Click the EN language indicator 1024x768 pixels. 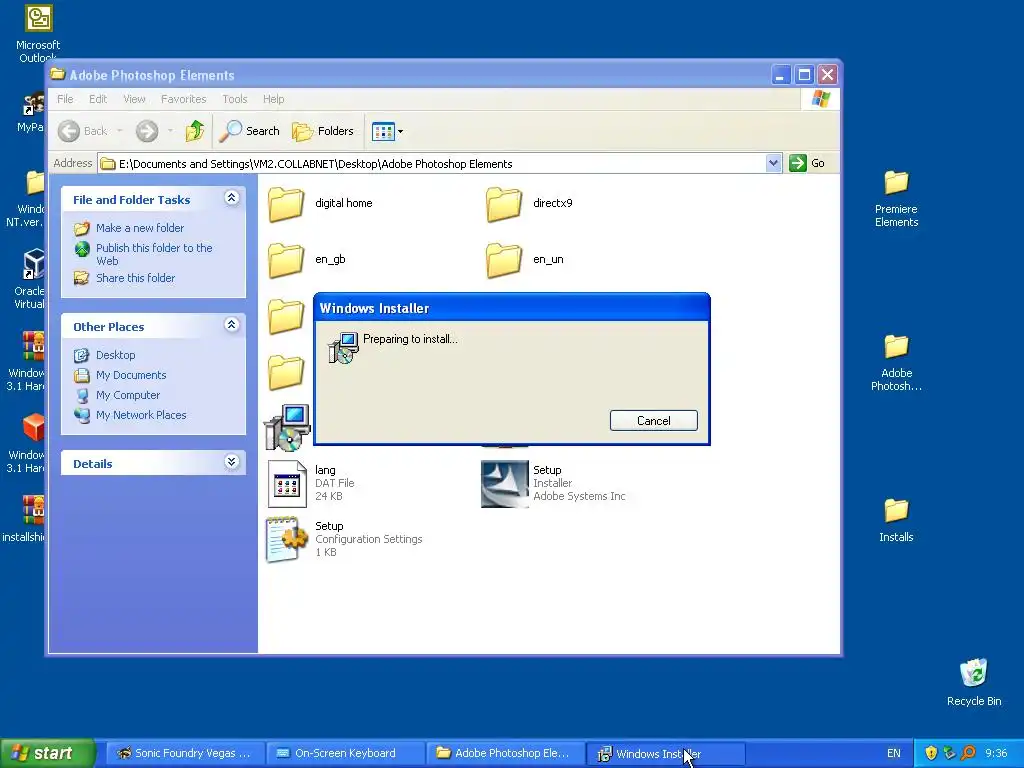(x=893, y=754)
